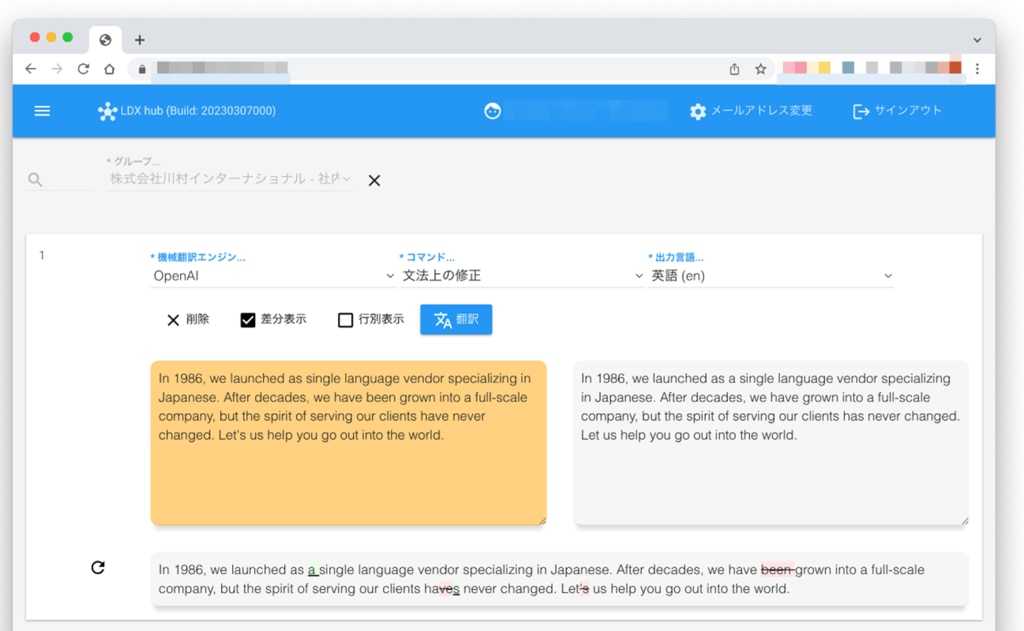The image size is (1024, 631).
Task: Enable the 行別表示 checkbox
Action: coord(345,320)
